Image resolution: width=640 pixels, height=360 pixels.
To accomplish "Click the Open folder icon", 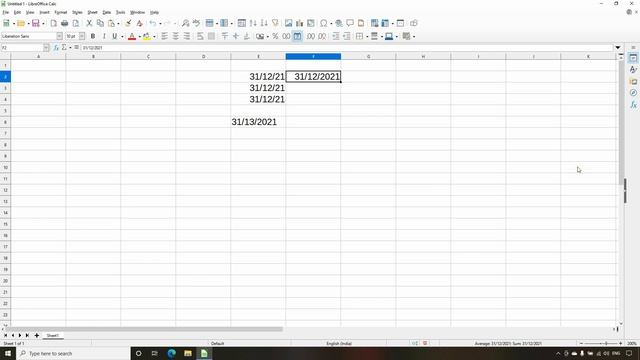I will pos(20,23).
